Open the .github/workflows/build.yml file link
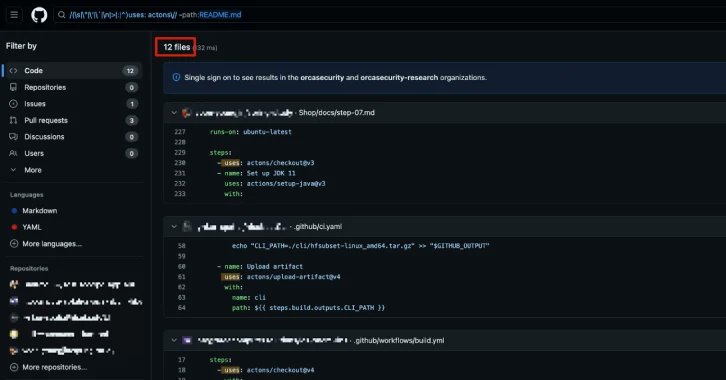Viewport: 726px width, 380px height. (398, 340)
